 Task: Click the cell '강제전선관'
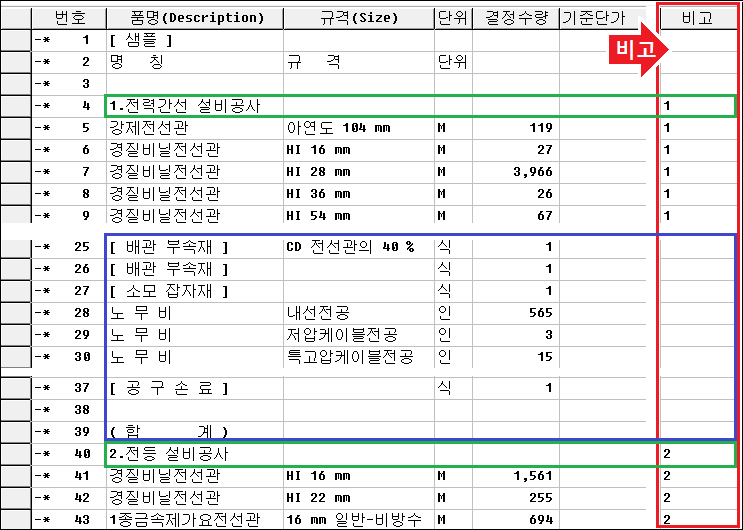195,128
